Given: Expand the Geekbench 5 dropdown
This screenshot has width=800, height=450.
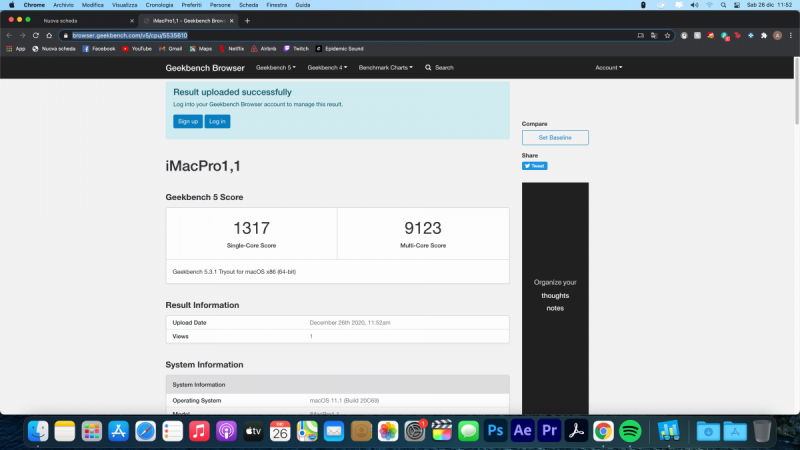Looking at the screenshot, I should (276, 67).
